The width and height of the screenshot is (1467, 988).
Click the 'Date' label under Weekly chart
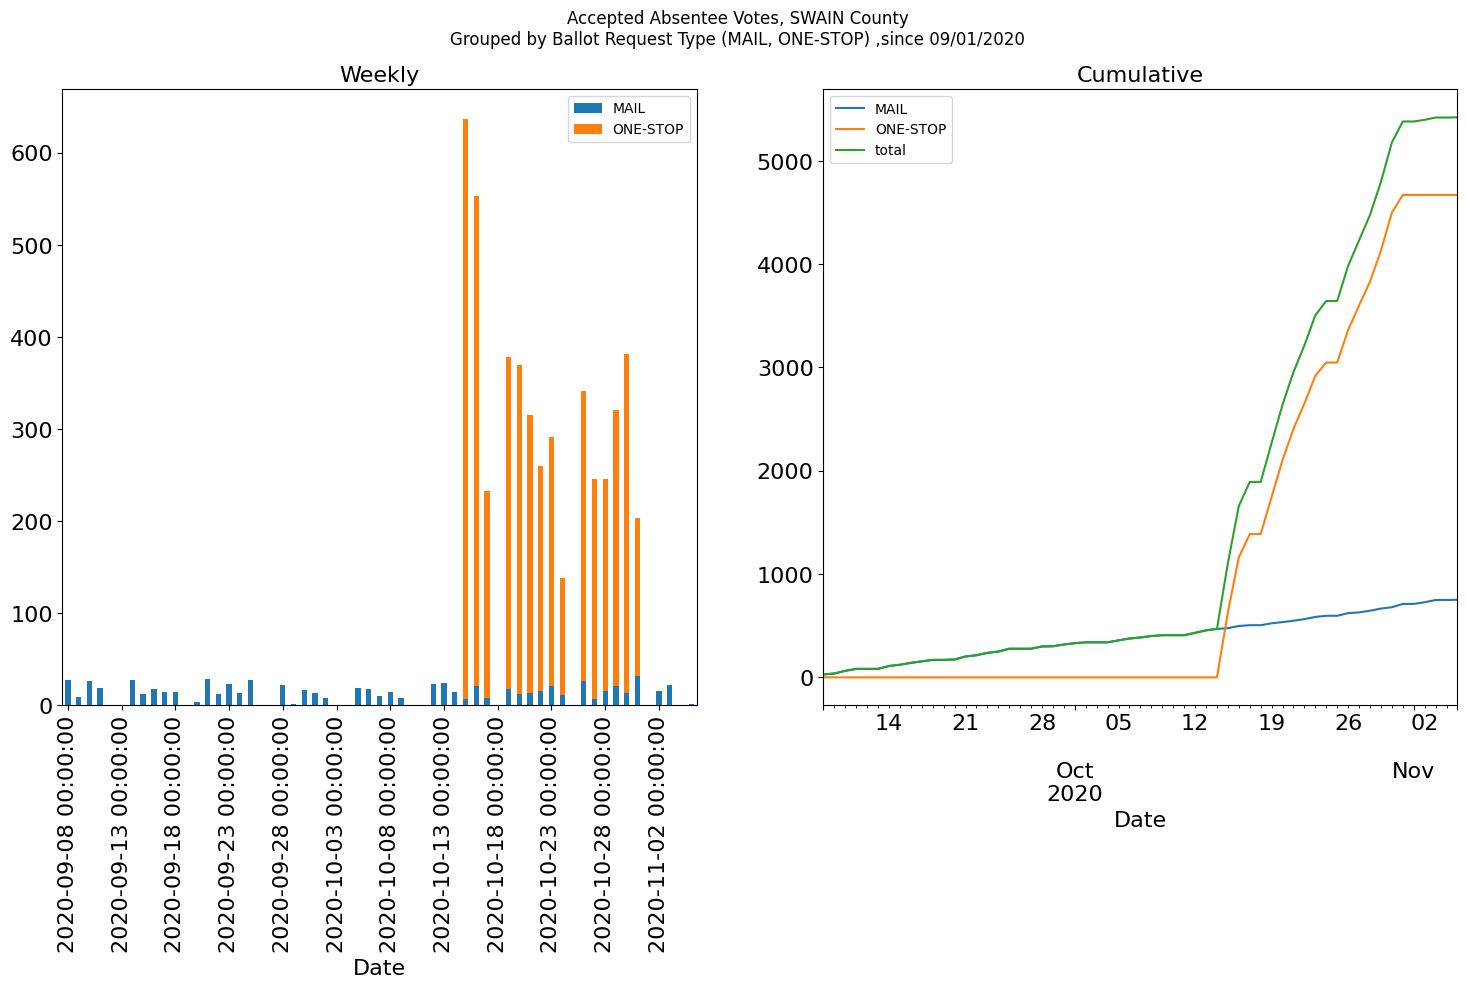pyautogui.click(x=379, y=967)
